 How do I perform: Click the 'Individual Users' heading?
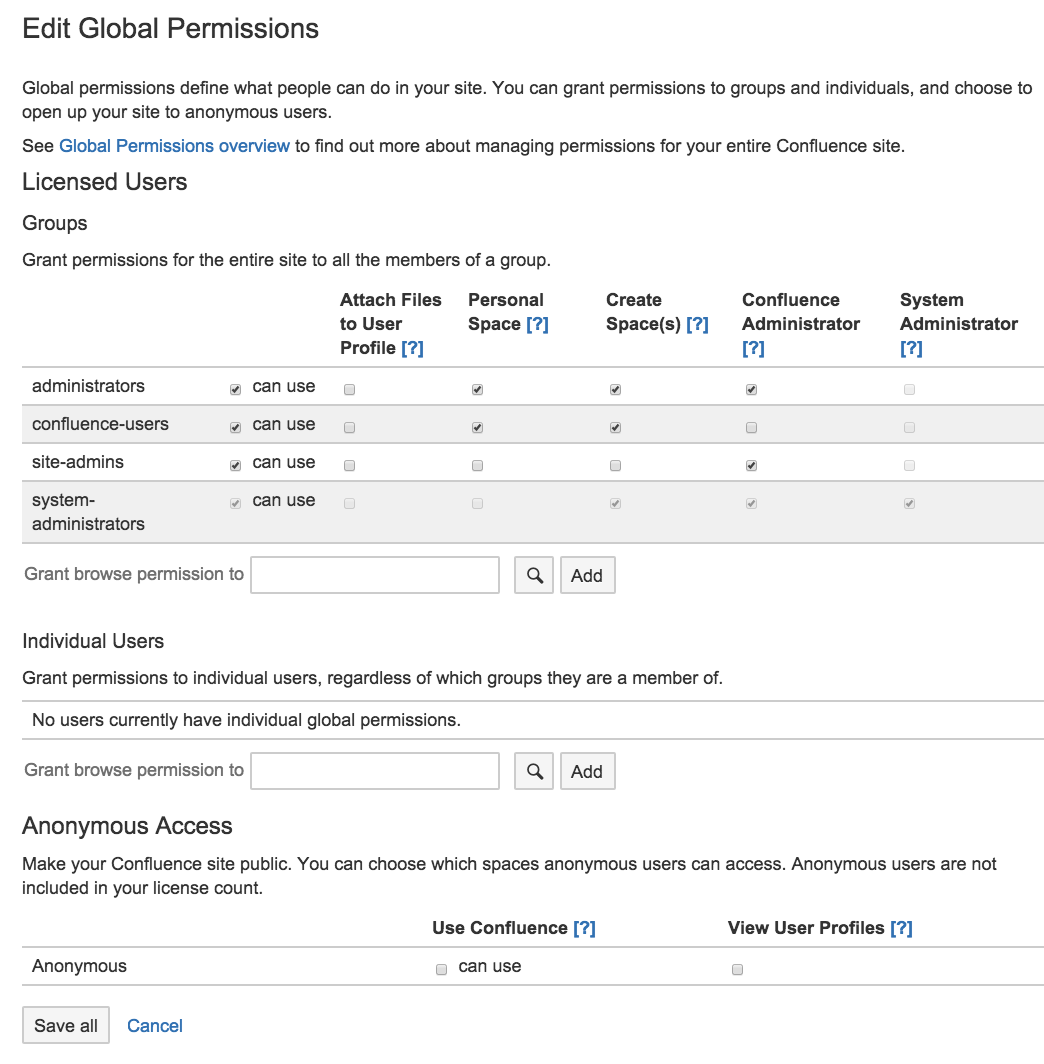pos(93,641)
